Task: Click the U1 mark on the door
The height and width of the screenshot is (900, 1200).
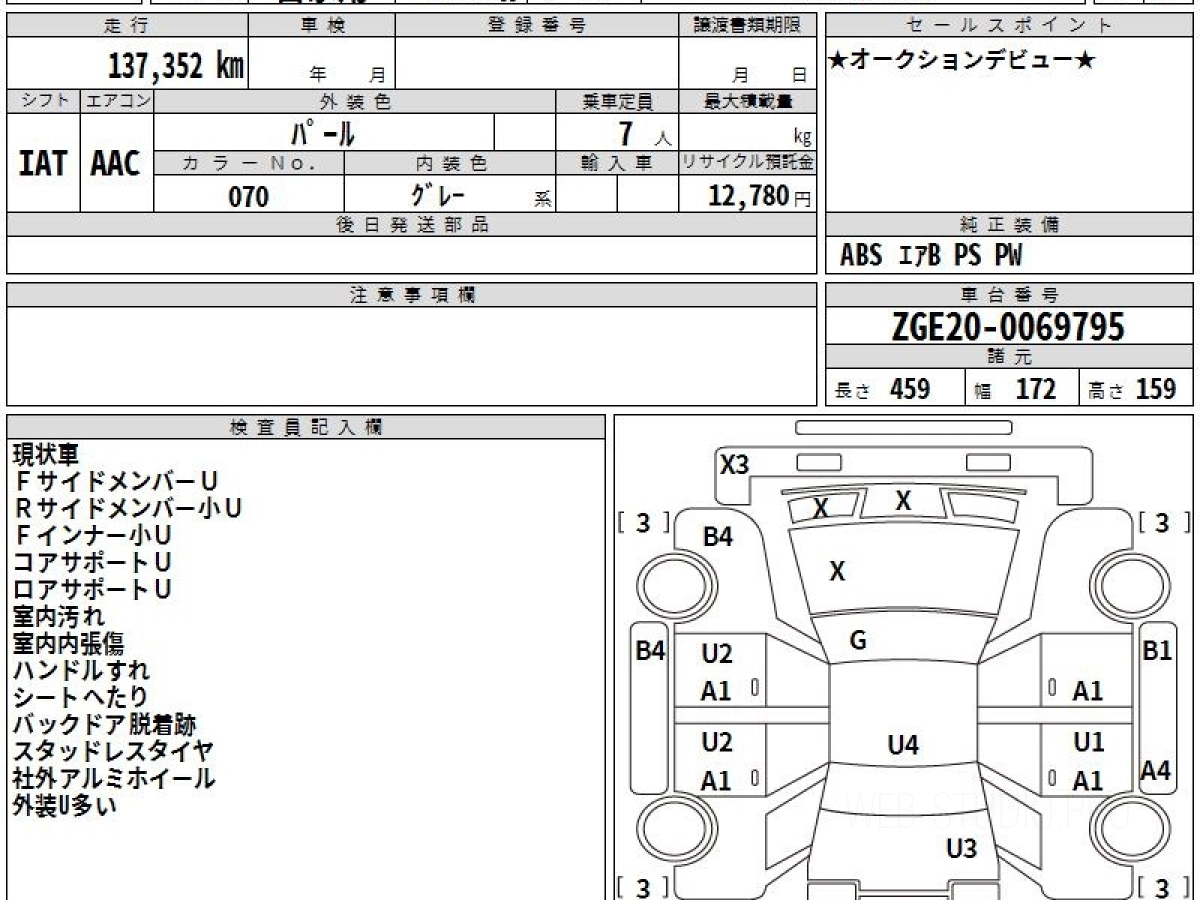Action: tap(1089, 742)
